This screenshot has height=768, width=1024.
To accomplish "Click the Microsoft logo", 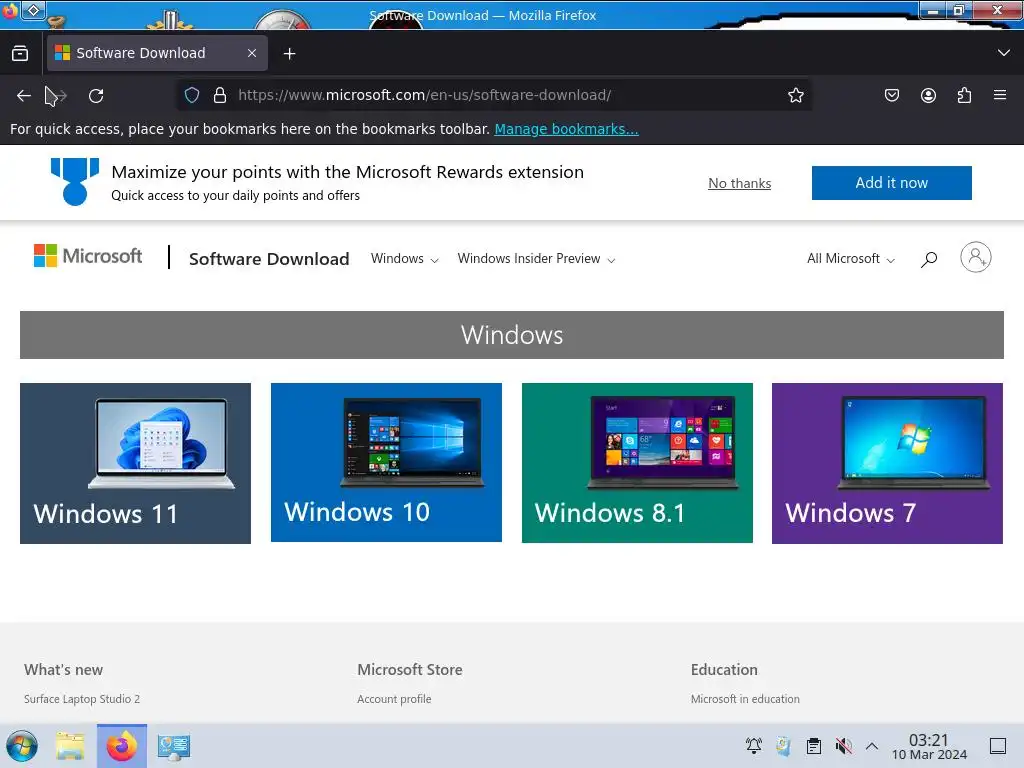I will pyautogui.click(x=88, y=256).
